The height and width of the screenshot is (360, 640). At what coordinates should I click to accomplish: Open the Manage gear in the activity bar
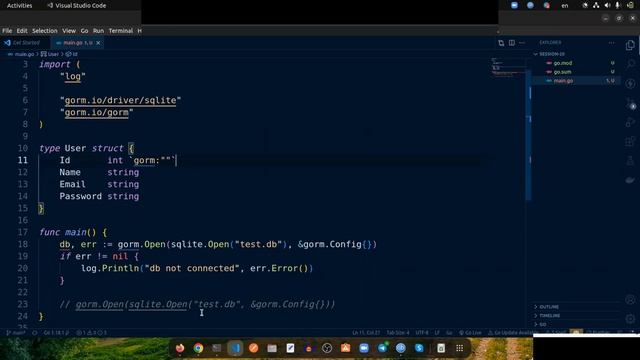[630, 318]
